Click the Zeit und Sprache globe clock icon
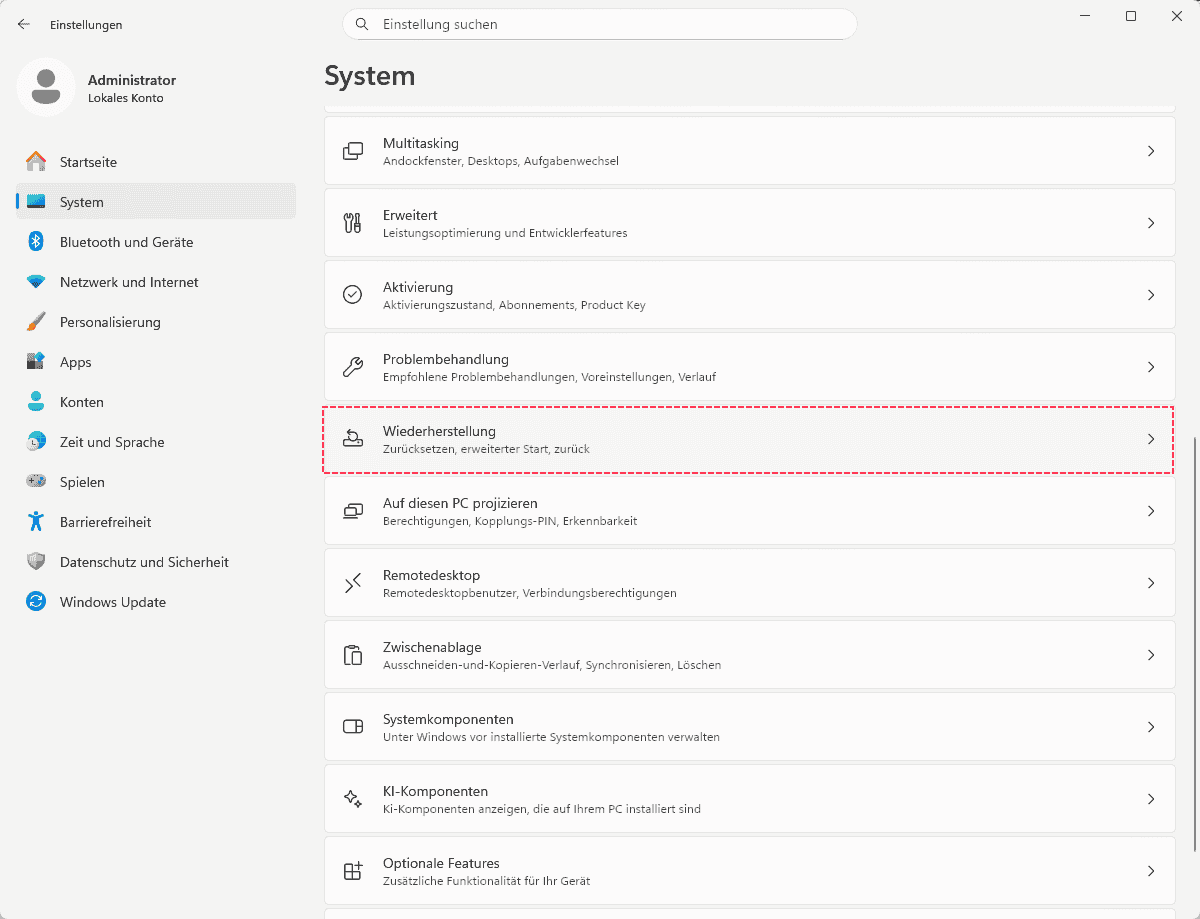Viewport: 1200px width, 919px height. tap(36, 442)
